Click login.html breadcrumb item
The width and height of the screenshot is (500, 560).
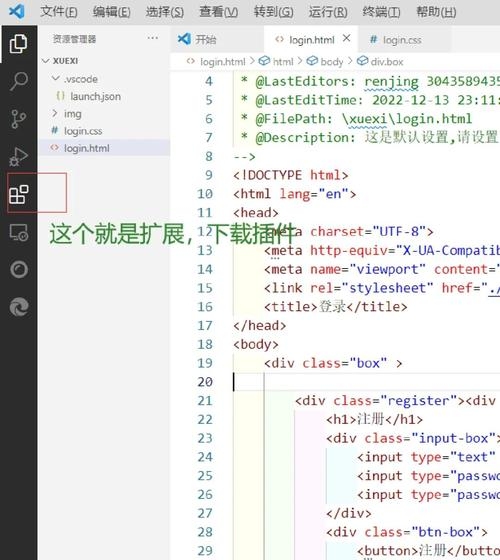pyautogui.click(x=216, y=62)
